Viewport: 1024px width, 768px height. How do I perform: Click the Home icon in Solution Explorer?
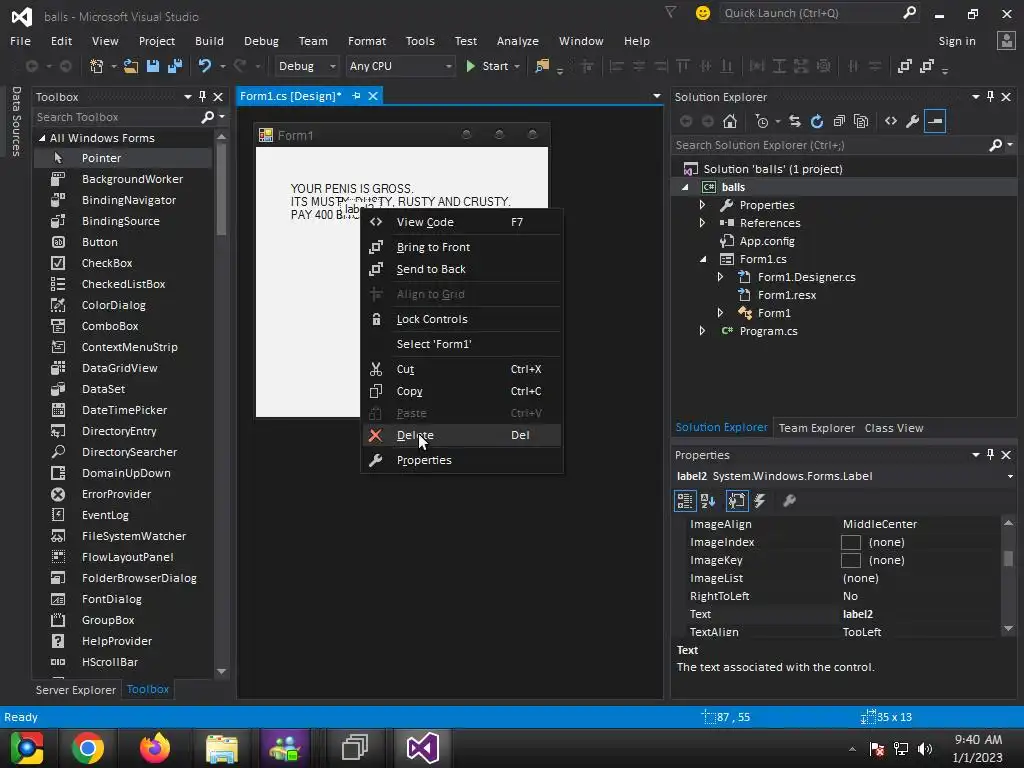730,121
